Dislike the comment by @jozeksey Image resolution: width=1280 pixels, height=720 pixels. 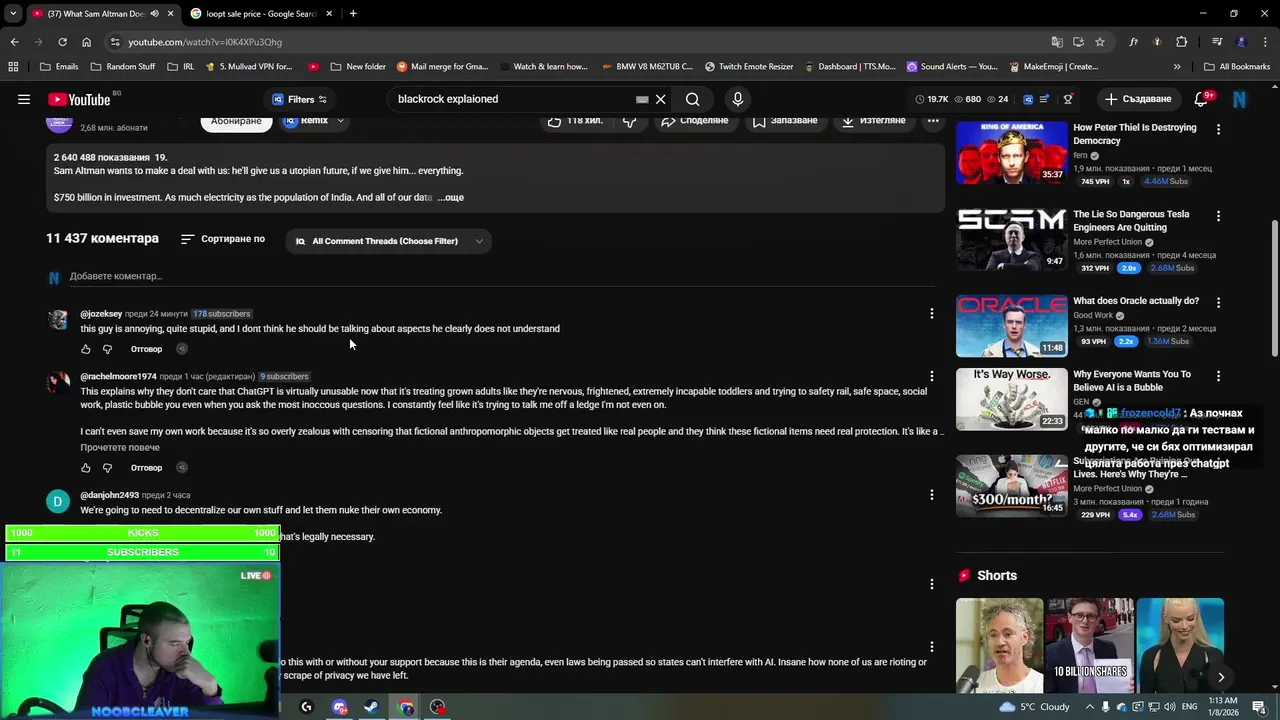(108, 349)
